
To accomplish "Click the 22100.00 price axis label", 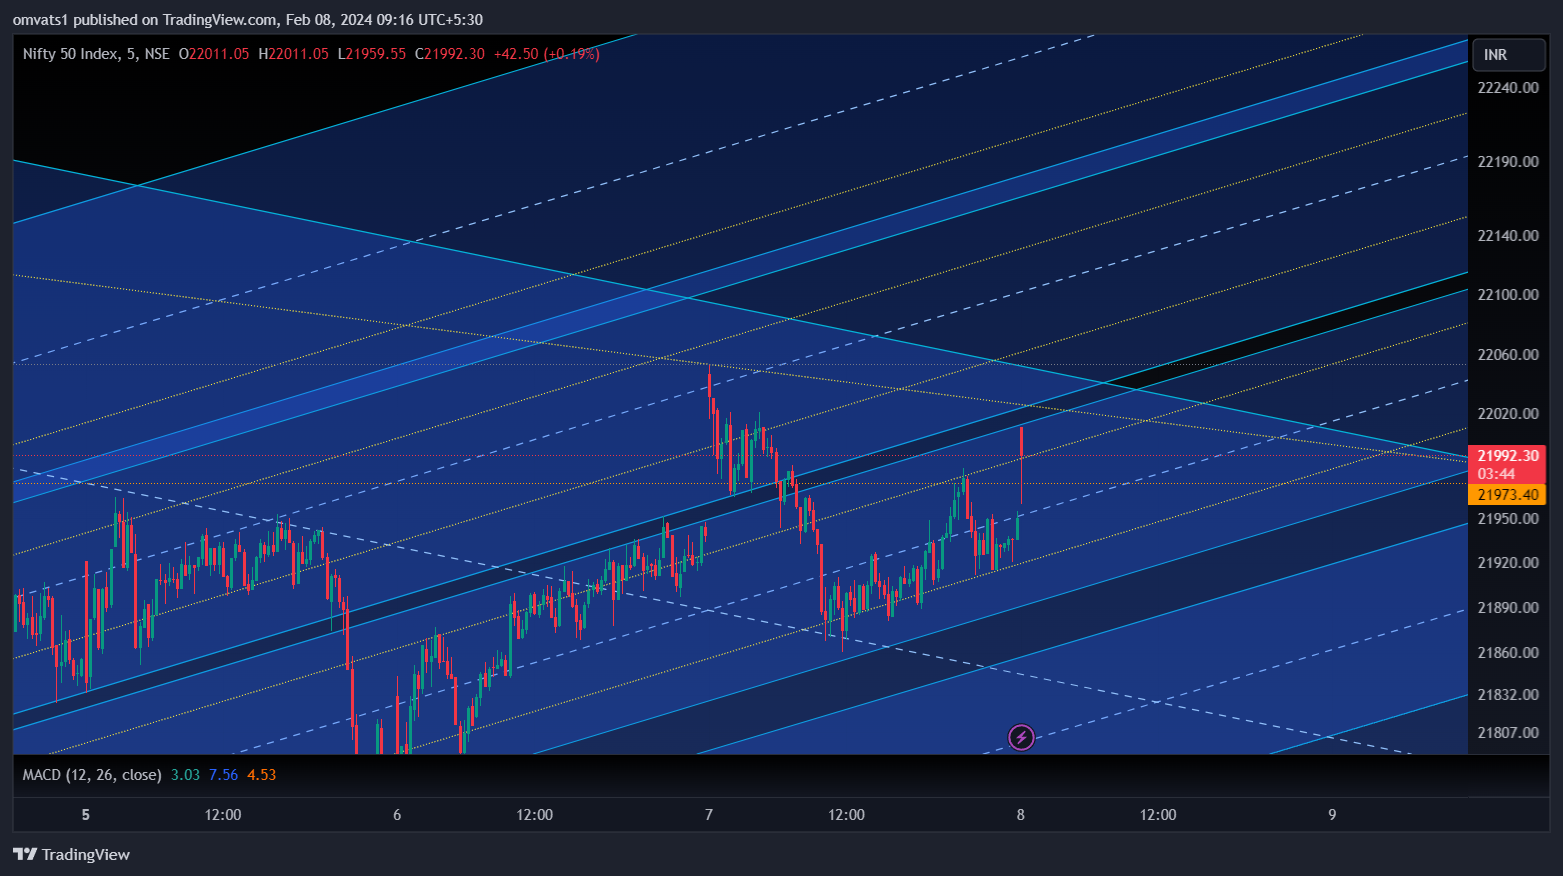I will tap(1508, 295).
